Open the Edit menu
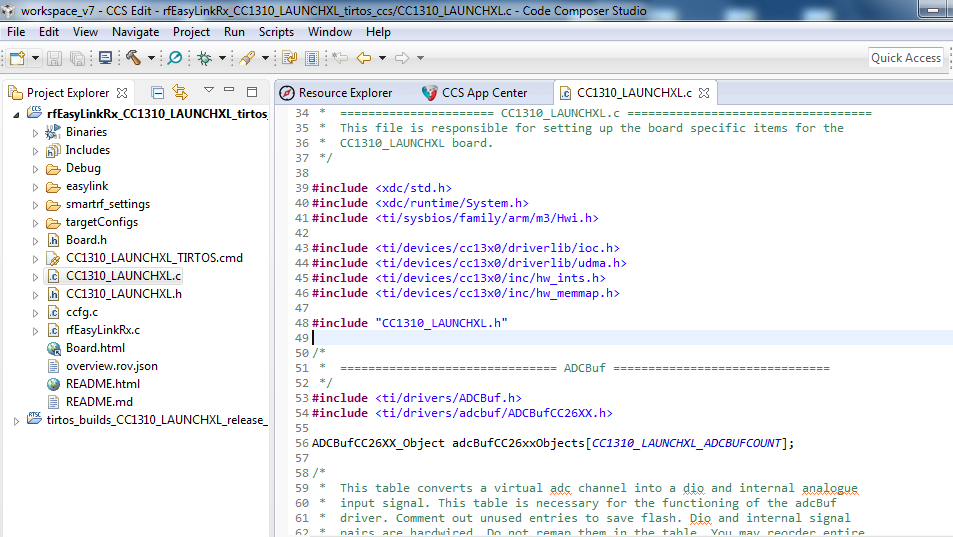The height and width of the screenshot is (537, 953). pos(49,32)
